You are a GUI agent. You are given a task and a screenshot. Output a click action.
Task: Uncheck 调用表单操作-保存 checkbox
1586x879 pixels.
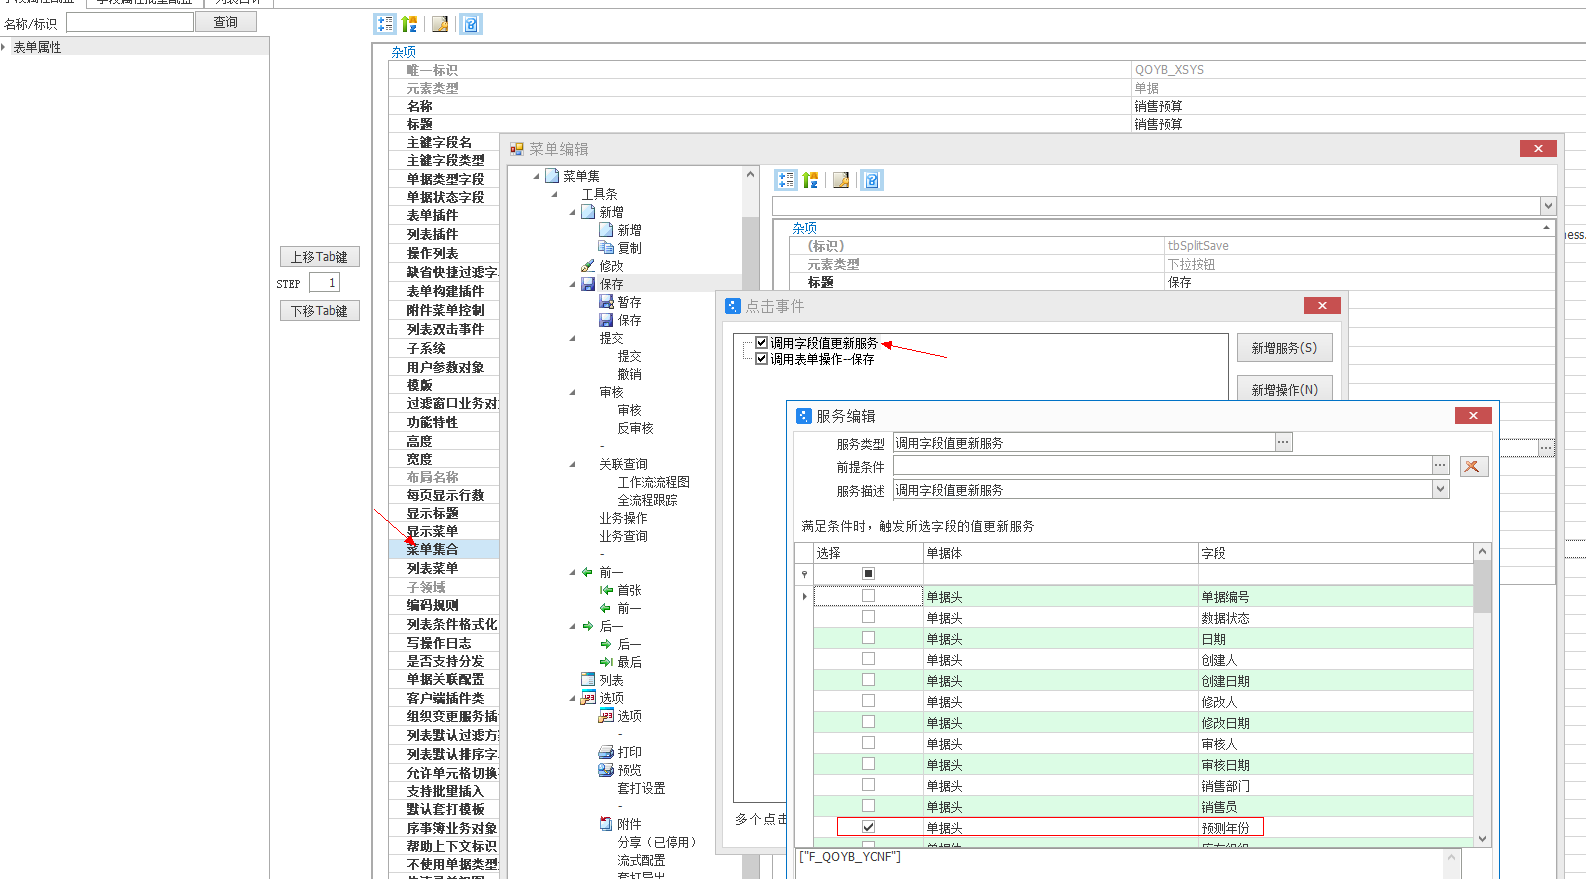(x=762, y=359)
